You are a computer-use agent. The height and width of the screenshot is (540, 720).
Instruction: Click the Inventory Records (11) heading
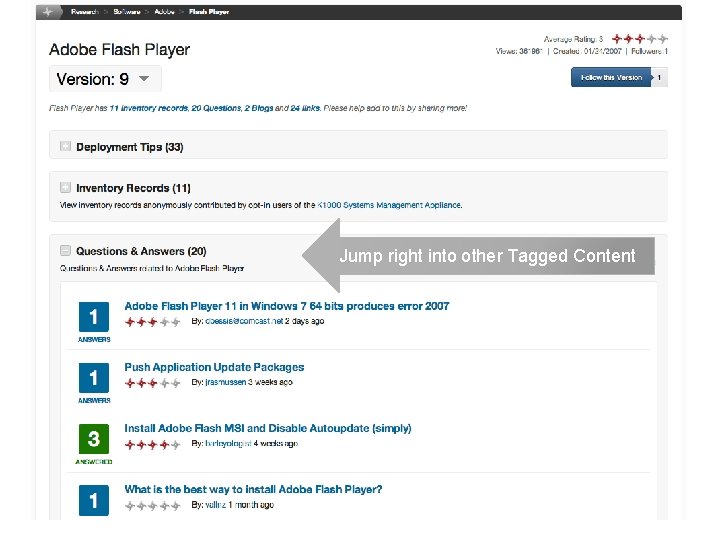tap(133, 188)
